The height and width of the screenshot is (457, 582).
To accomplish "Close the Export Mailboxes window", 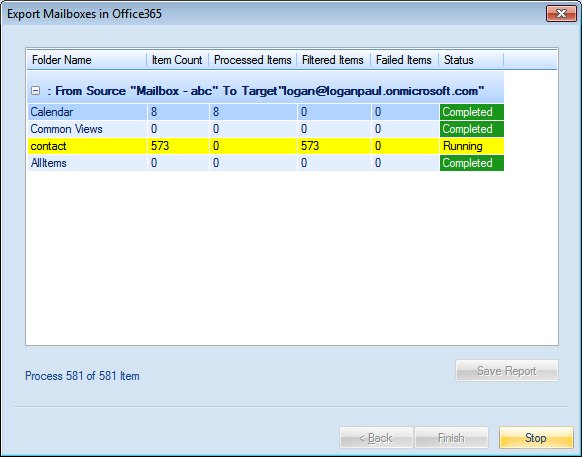I will tap(561, 14).
